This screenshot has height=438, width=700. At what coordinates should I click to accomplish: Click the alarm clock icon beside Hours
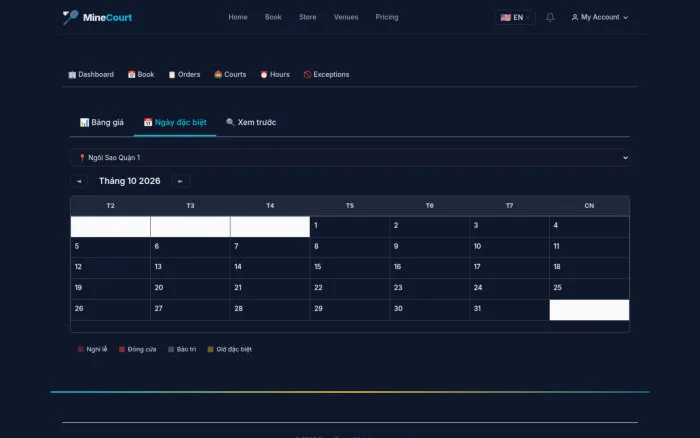coord(264,75)
